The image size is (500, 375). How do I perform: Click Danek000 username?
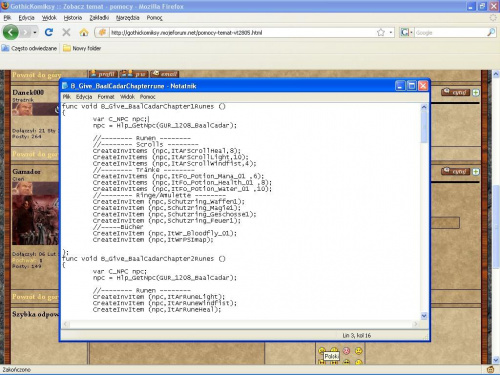(x=28, y=92)
